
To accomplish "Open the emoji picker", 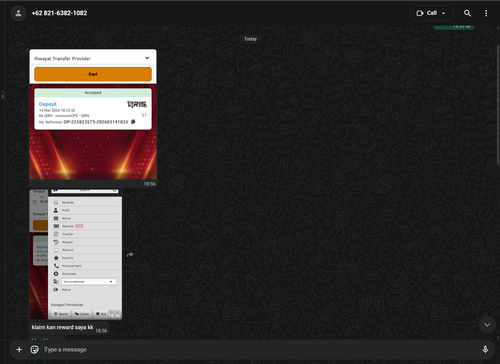I will coord(34,349).
